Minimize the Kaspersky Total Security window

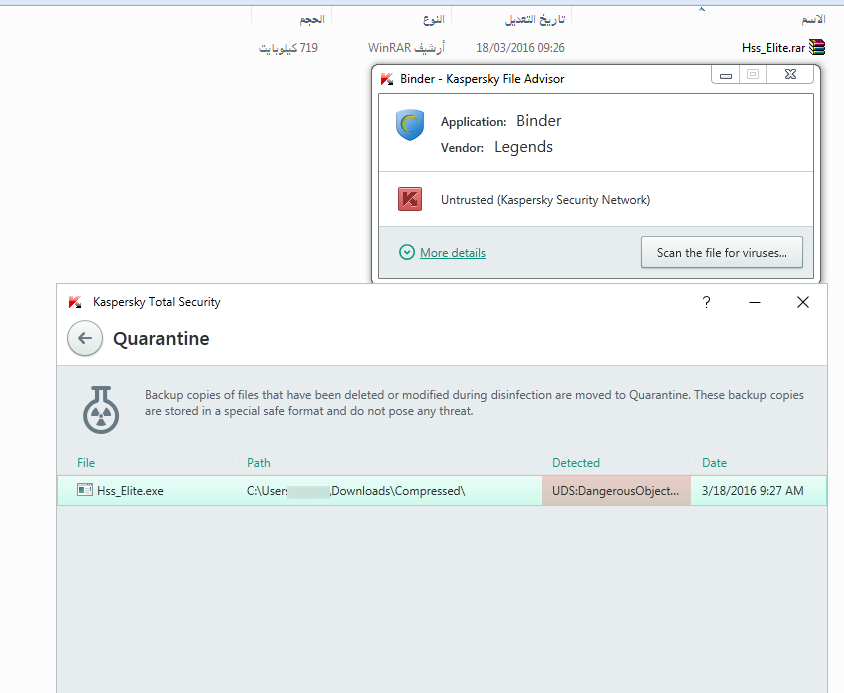point(755,302)
